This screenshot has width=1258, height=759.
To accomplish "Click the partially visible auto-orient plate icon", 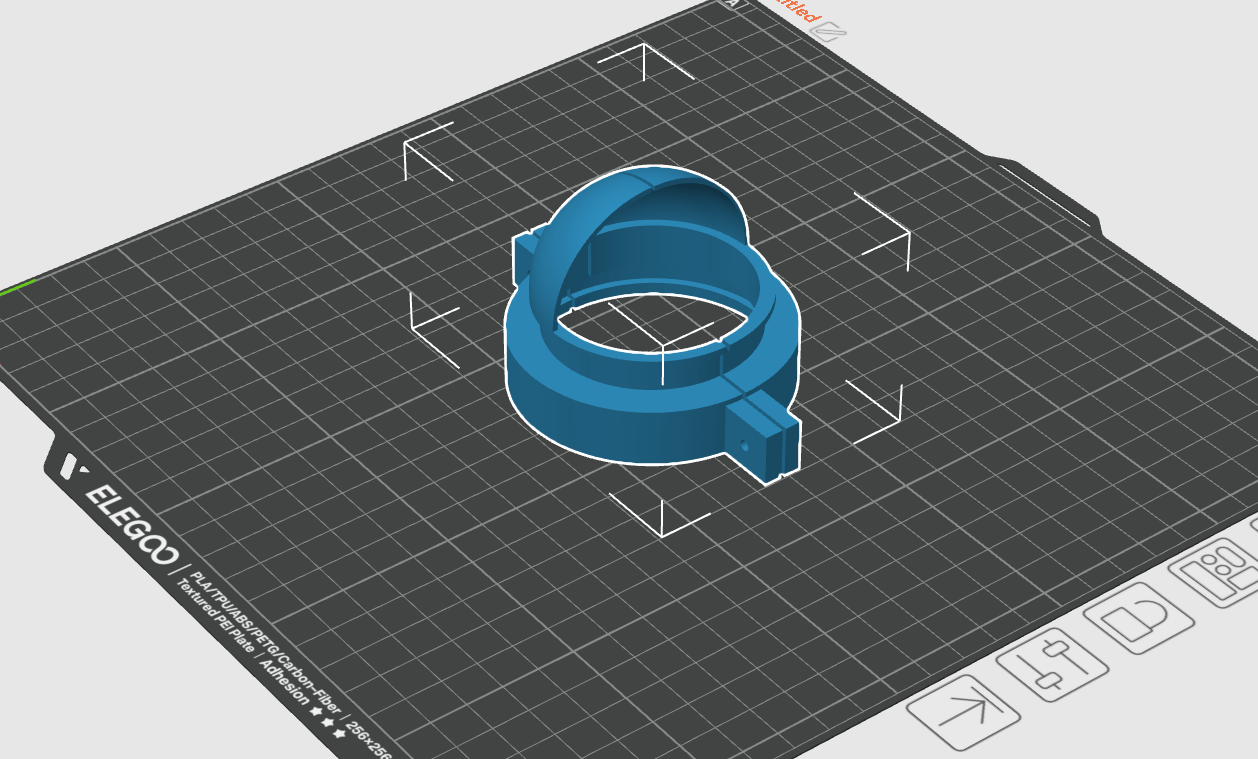I will tap(1254, 533).
